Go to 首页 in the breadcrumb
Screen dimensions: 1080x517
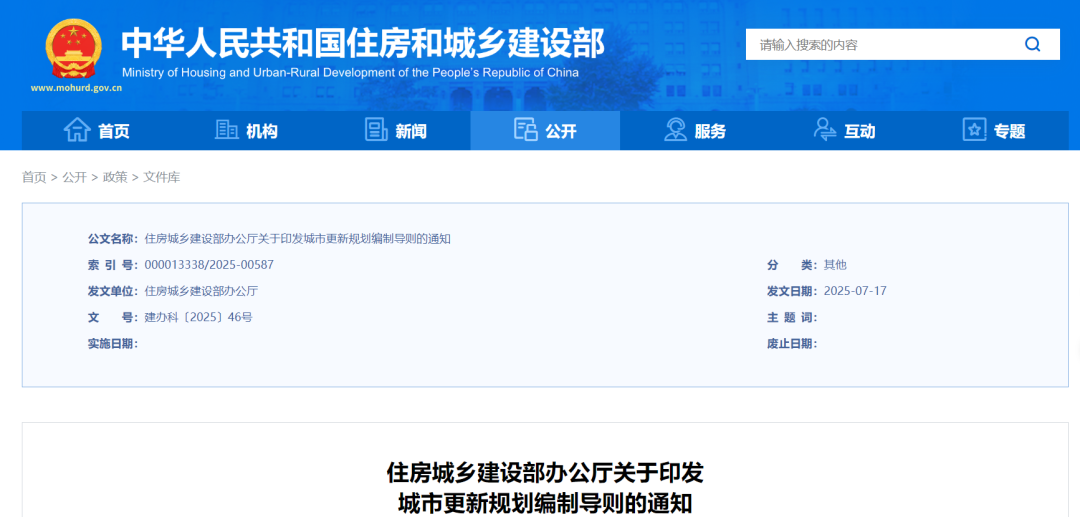34,178
